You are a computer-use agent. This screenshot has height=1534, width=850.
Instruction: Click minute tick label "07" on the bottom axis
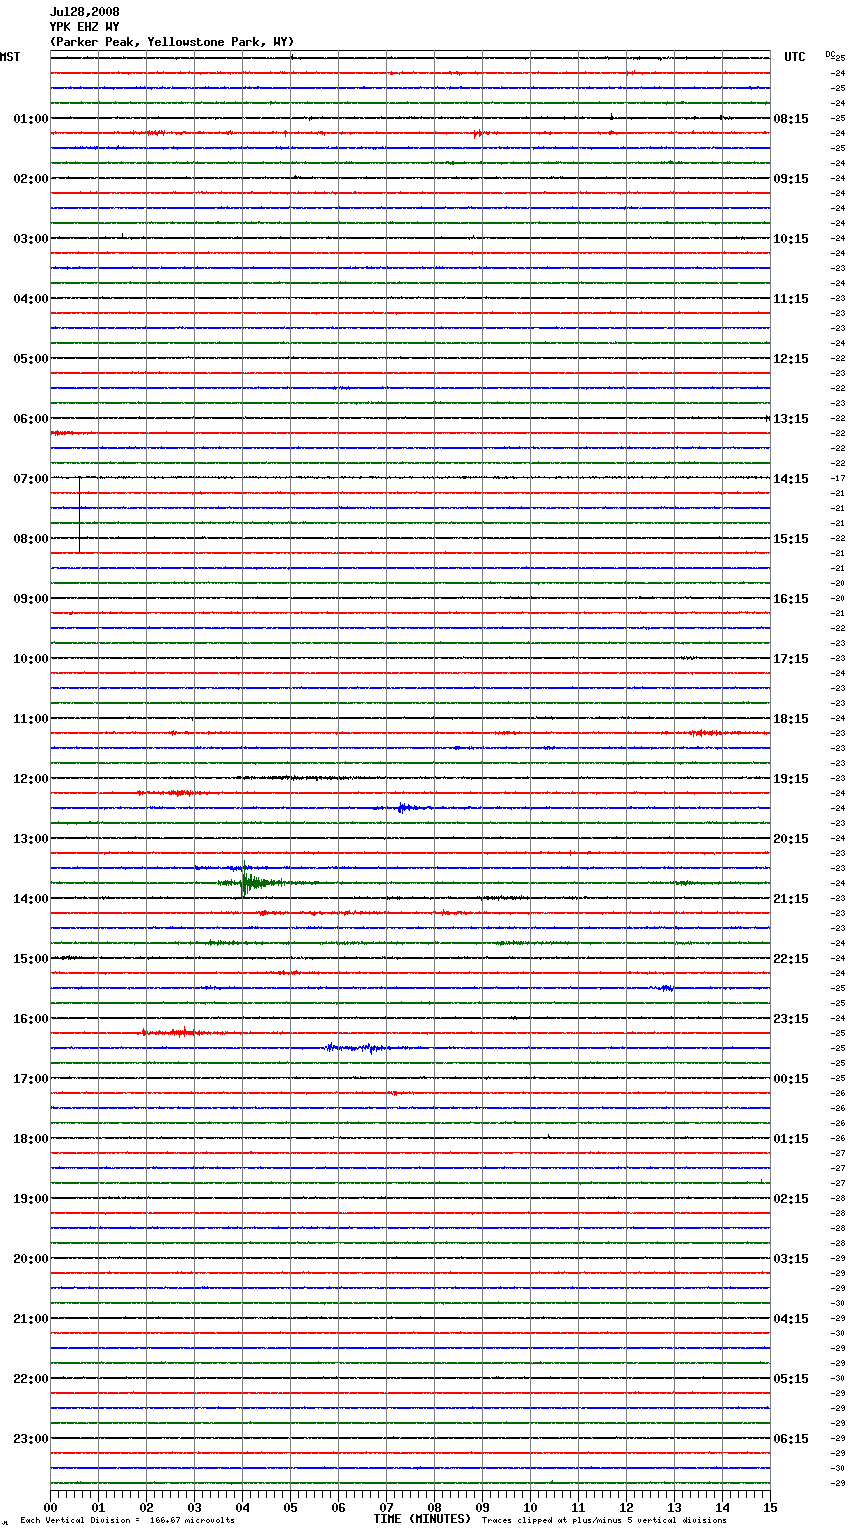pyautogui.click(x=386, y=1507)
